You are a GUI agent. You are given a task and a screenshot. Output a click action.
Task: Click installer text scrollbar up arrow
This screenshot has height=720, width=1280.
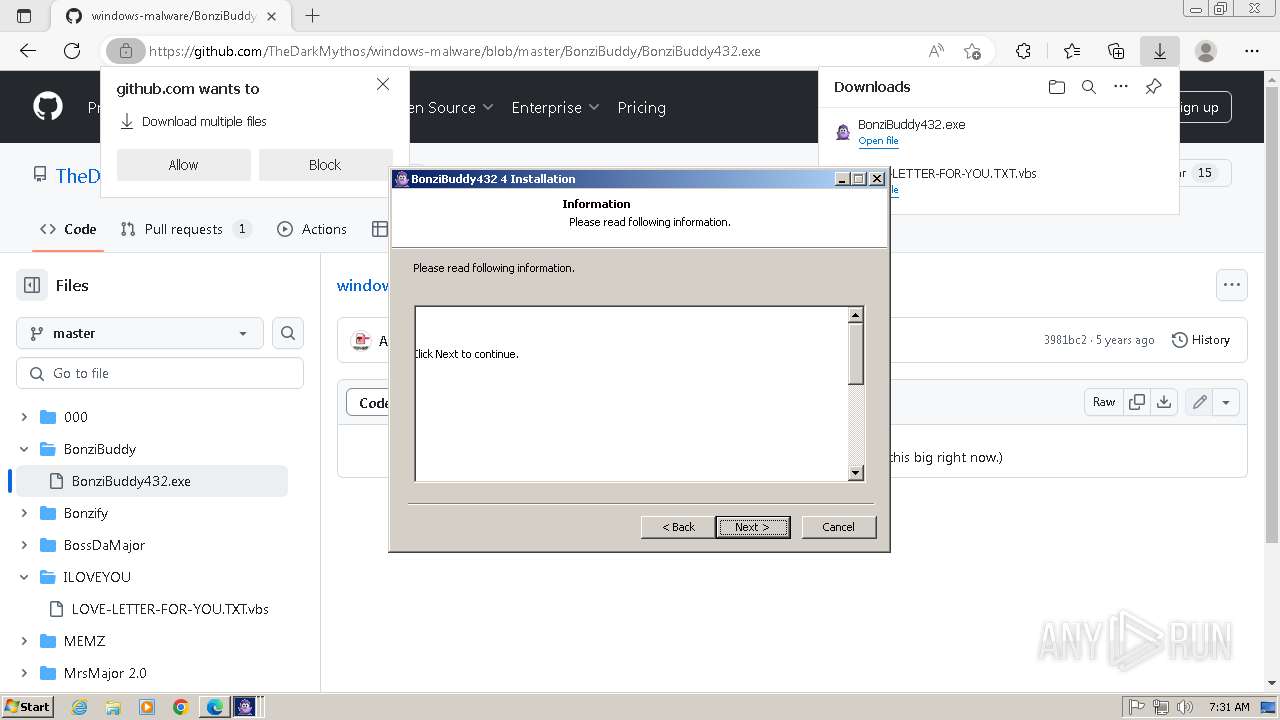click(855, 315)
